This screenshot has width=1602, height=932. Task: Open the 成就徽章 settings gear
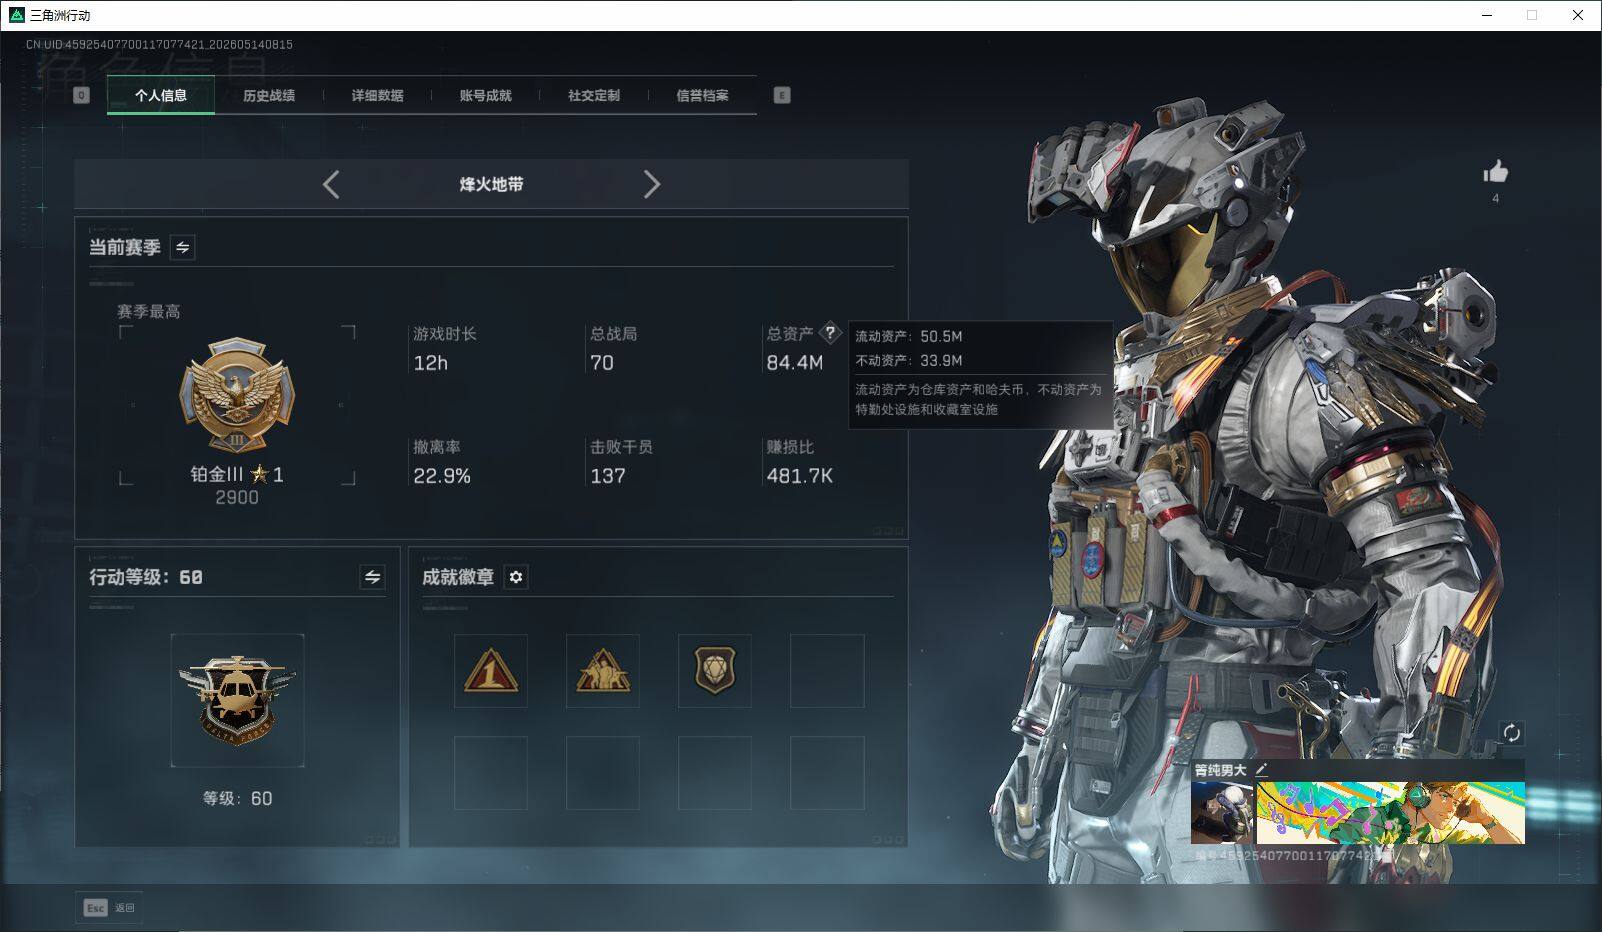pos(516,577)
